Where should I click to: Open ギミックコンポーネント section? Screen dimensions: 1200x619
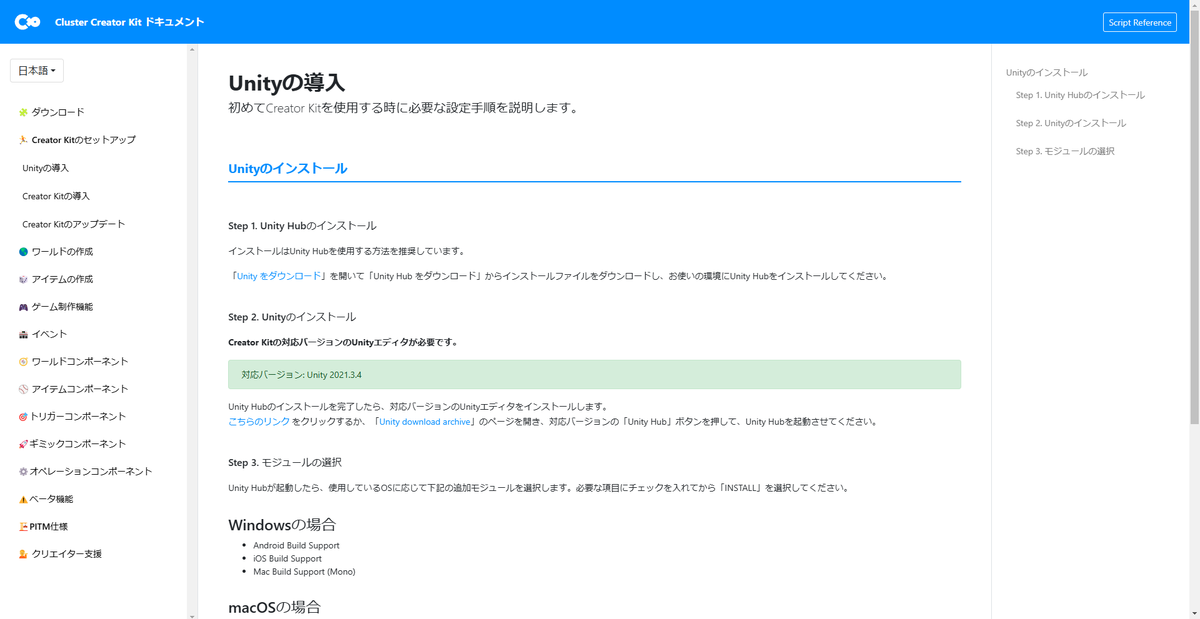(78, 444)
